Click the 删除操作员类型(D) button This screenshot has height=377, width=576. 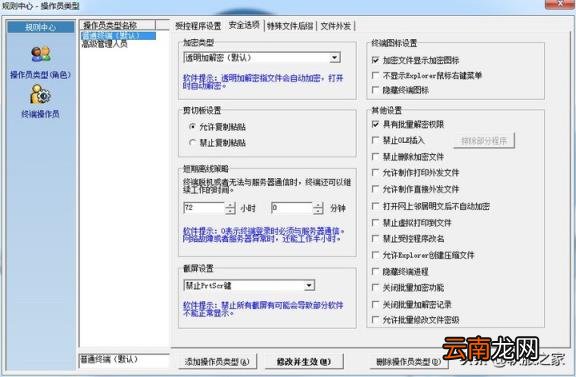tap(408, 362)
